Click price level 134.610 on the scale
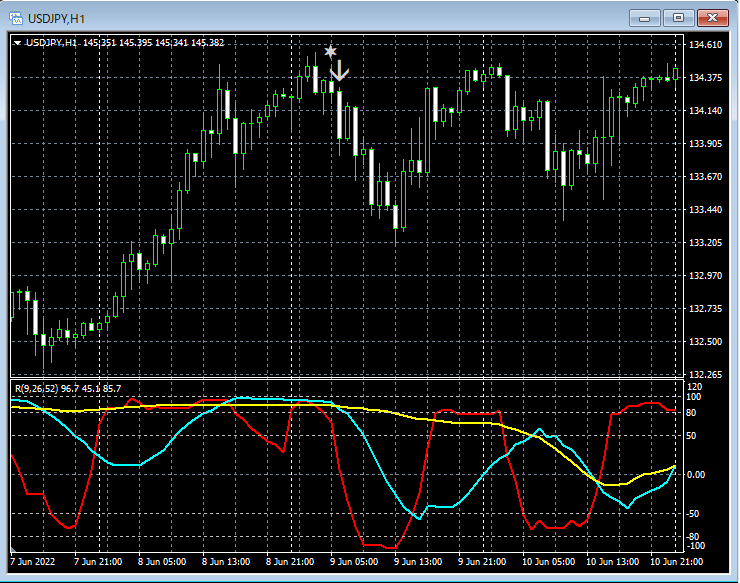The height and width of the screenshot is (583, 740). tap(706, 45)
